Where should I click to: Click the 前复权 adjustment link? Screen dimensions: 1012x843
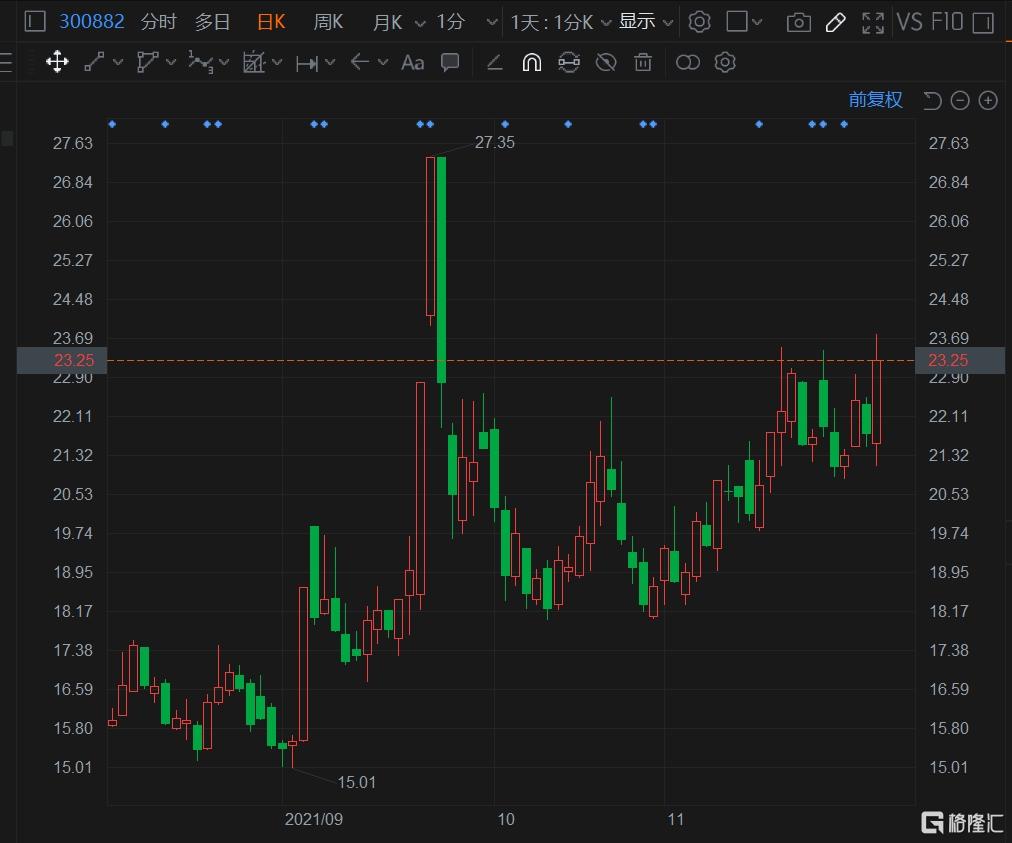875,100
